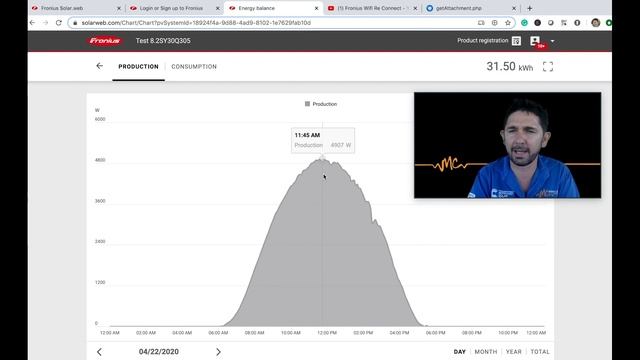Screen dimensions: 640x360
Task: Click the browser address bar URL
Action: coord(196,23)
